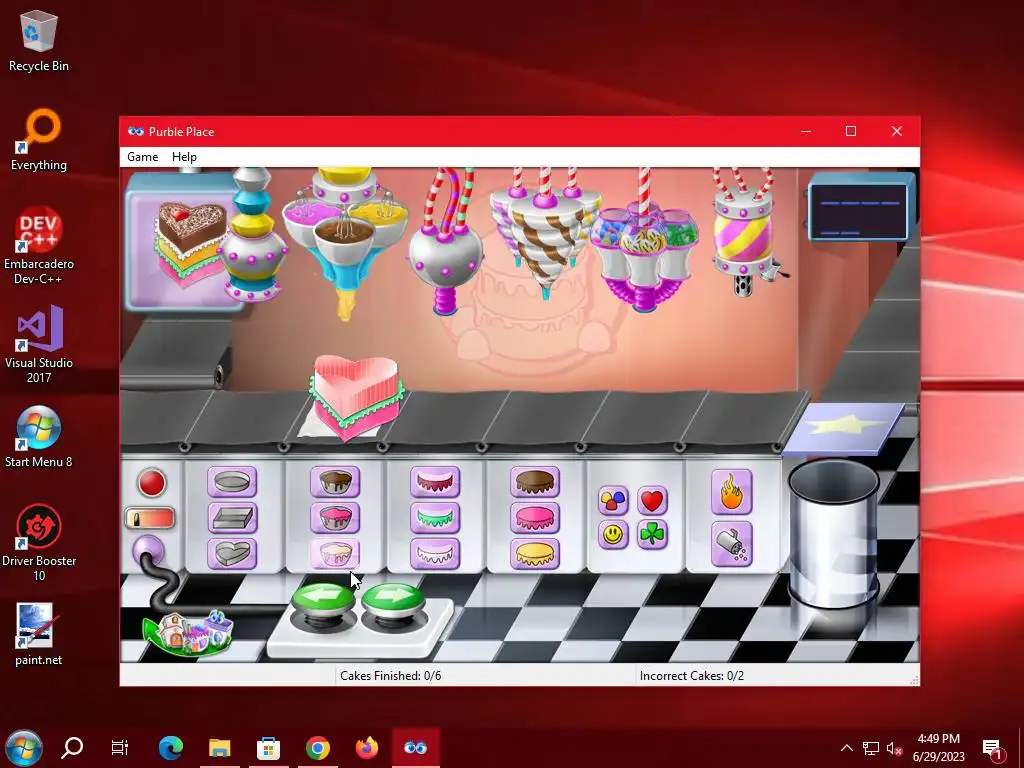Click the muted volume tray icon
The height and width of the screenshot is (768, 1024).
[894, 748]
